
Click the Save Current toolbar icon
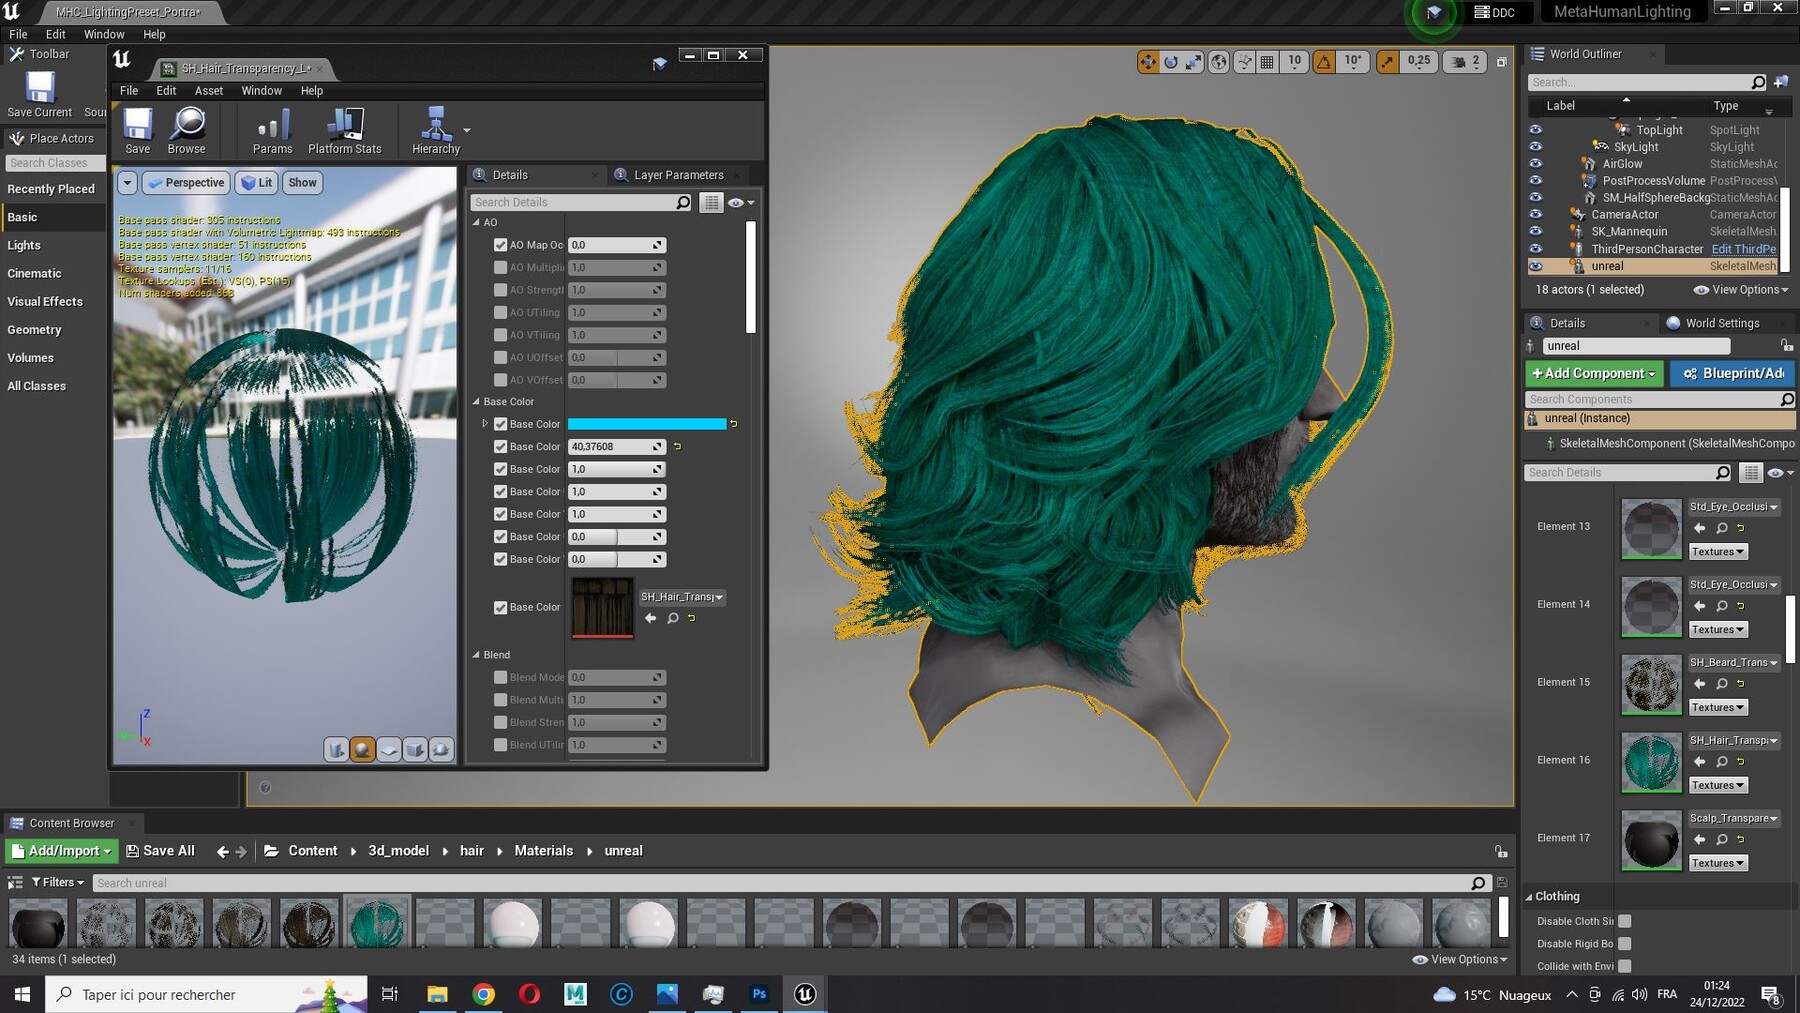(40, 96)
